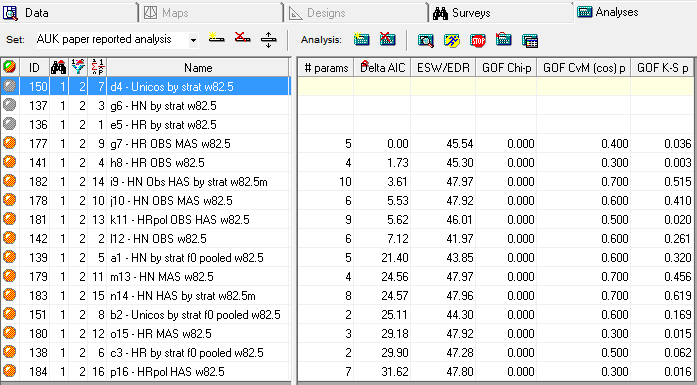Select the row k11 - HRpol OBS HAS w82.5

(x=145, y=220)
